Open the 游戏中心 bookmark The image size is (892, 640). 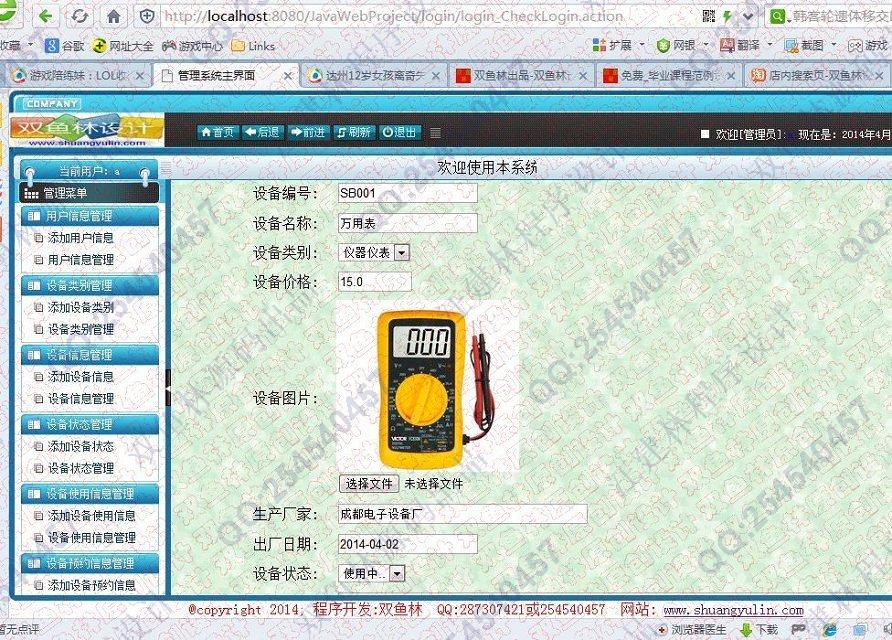tap(192, 46)
